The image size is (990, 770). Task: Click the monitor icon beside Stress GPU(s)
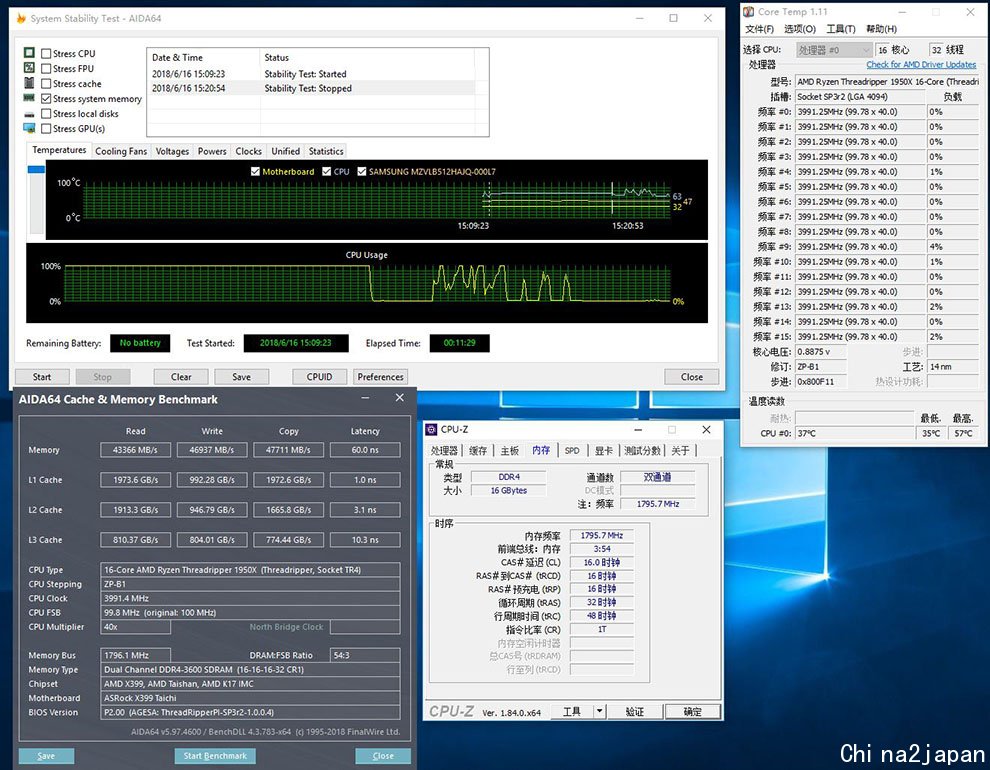tap(29, 129)
